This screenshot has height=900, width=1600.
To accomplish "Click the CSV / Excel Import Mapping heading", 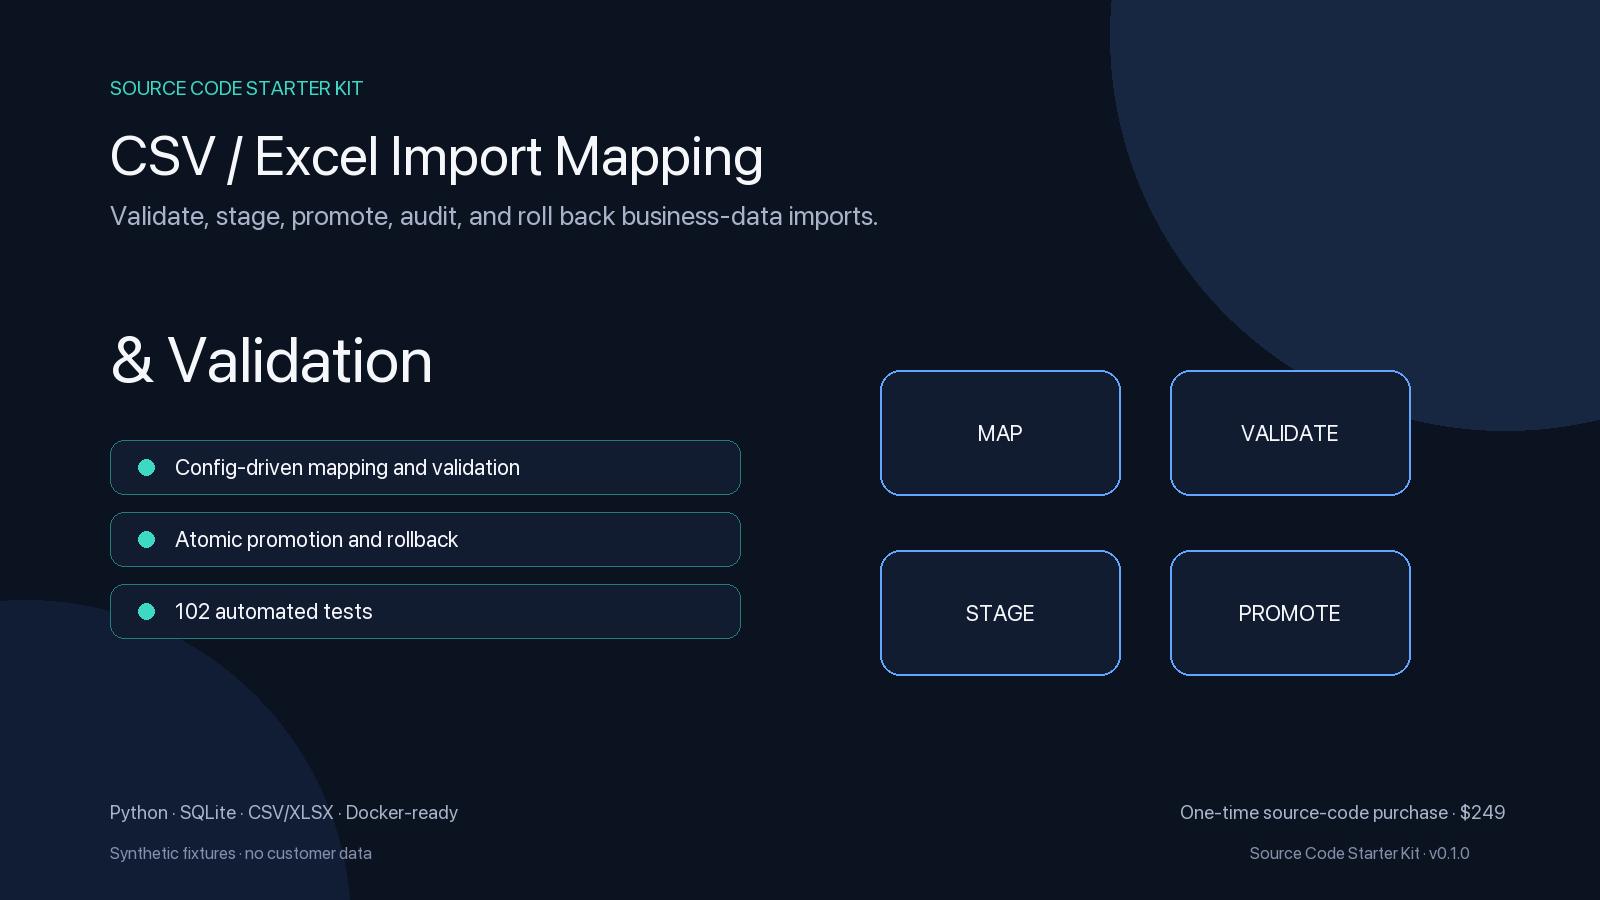I will 436,157.
